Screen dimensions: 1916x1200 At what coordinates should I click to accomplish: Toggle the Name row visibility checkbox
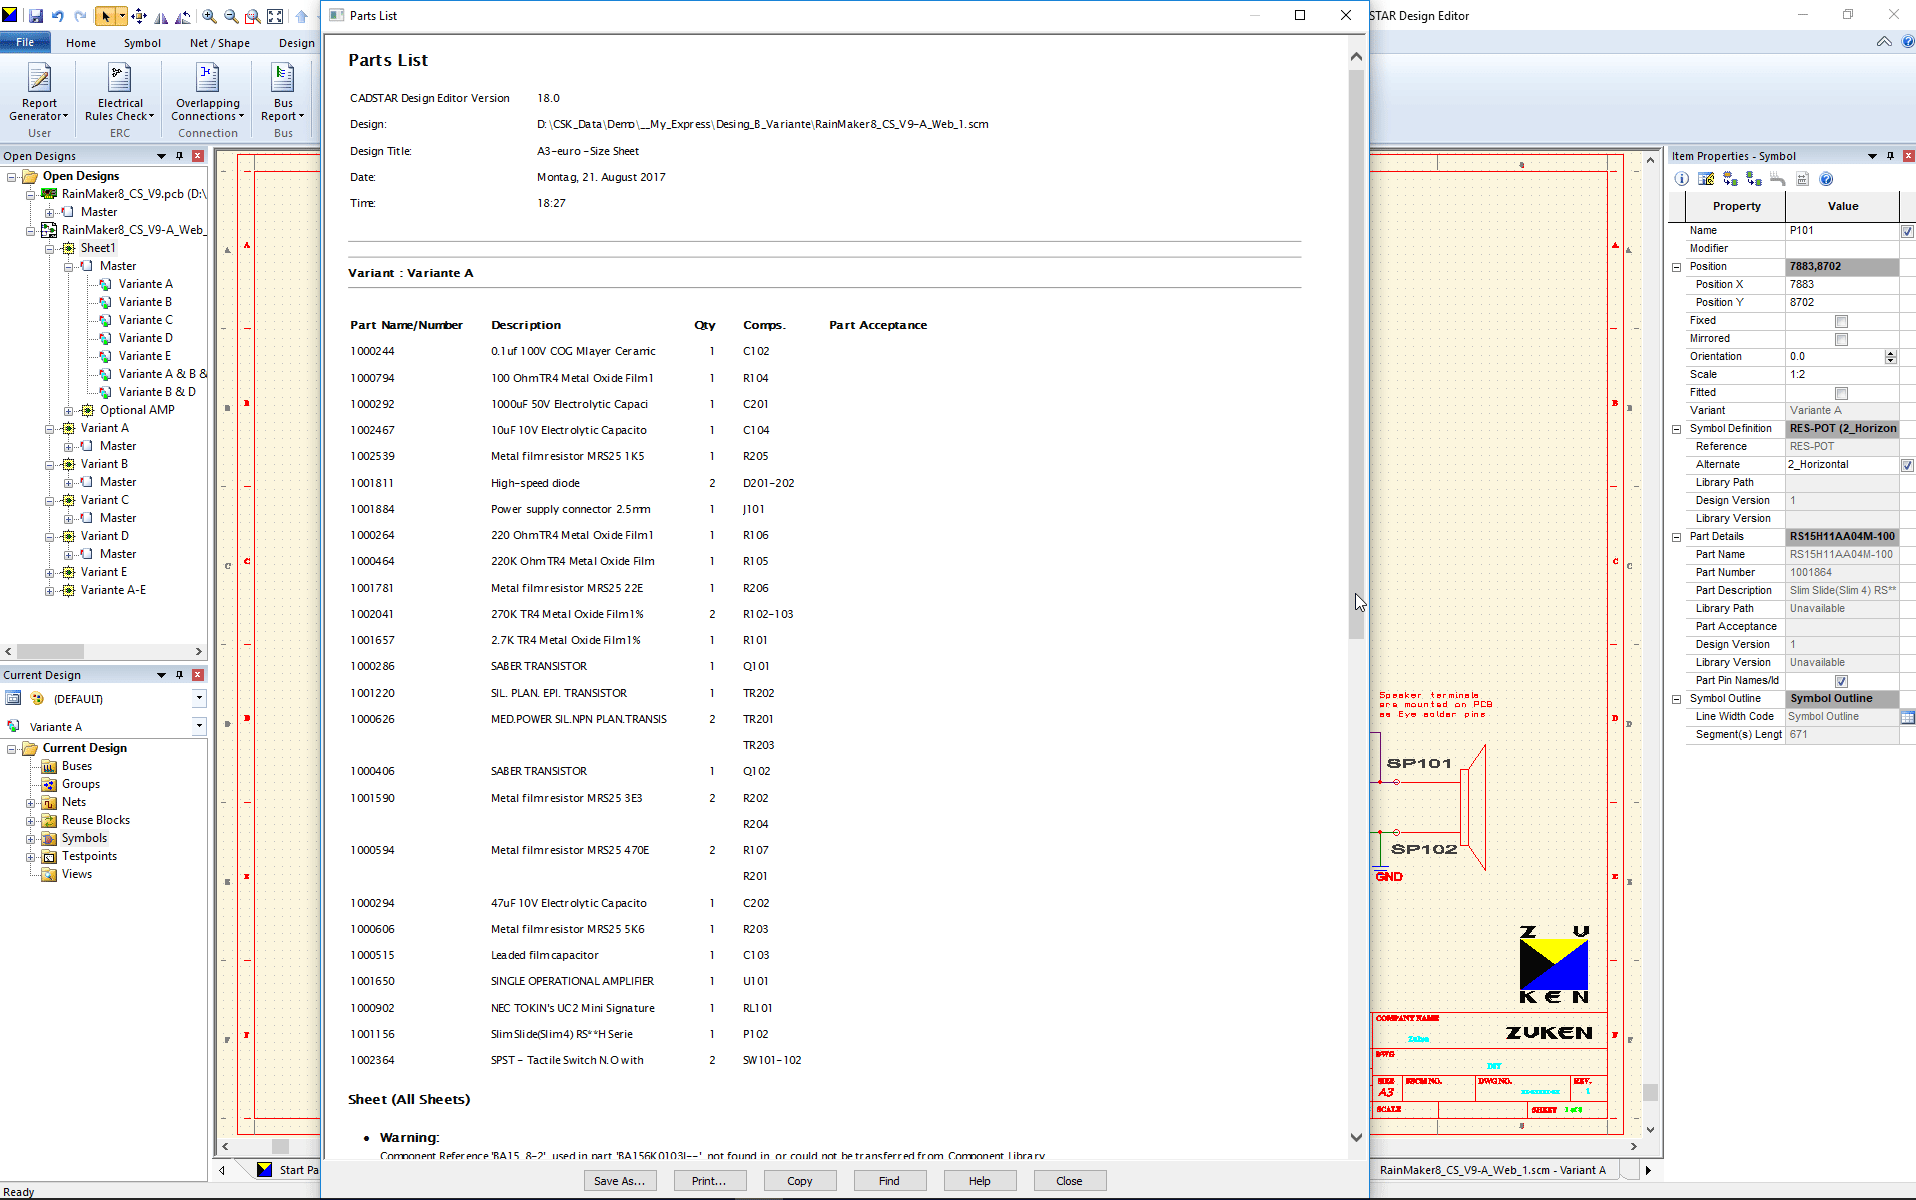(x=1907, y=231)
